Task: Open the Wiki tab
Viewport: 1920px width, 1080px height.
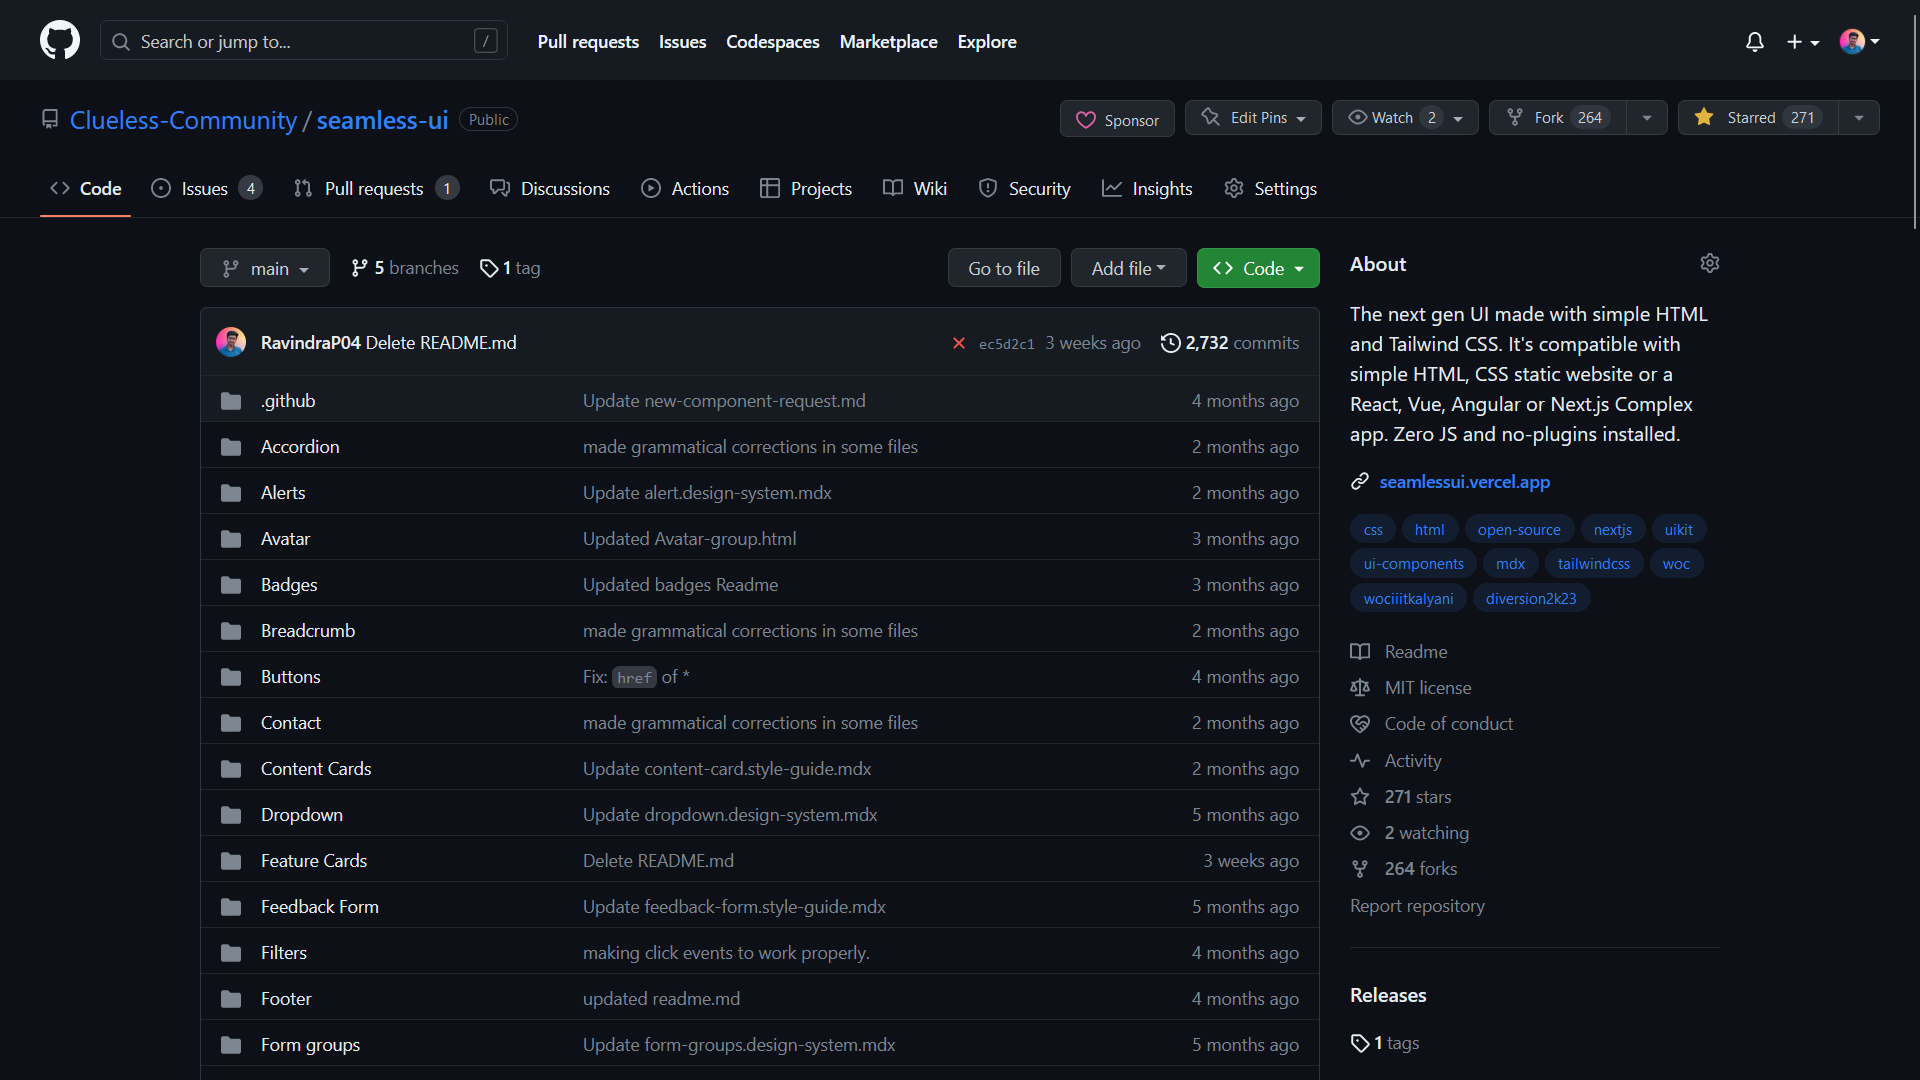Action: point(915,189)
